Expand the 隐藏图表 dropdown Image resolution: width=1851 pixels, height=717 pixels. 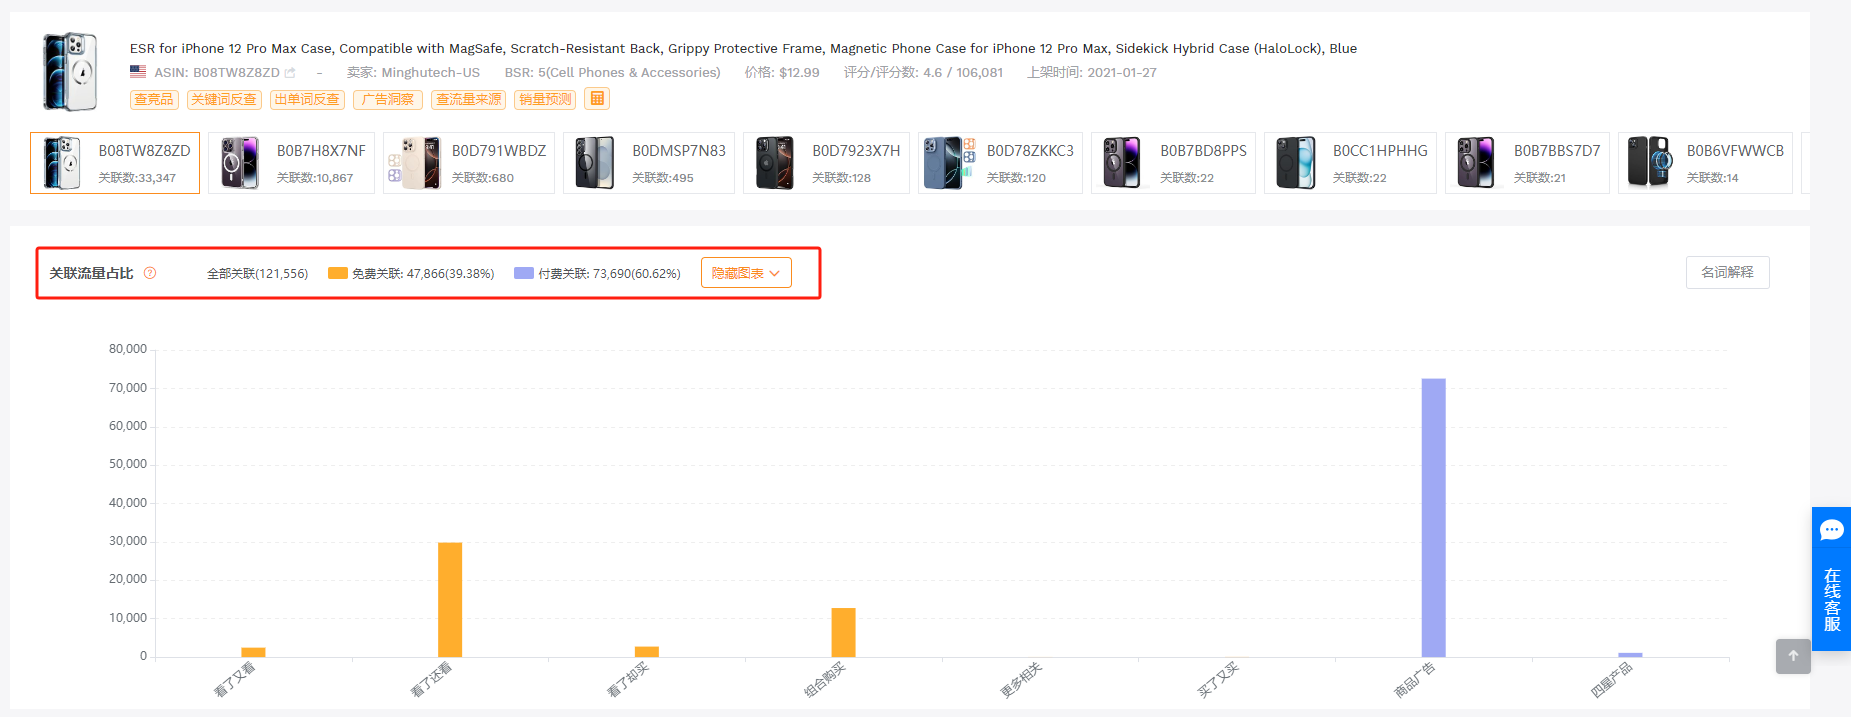(x=746, y=273)
